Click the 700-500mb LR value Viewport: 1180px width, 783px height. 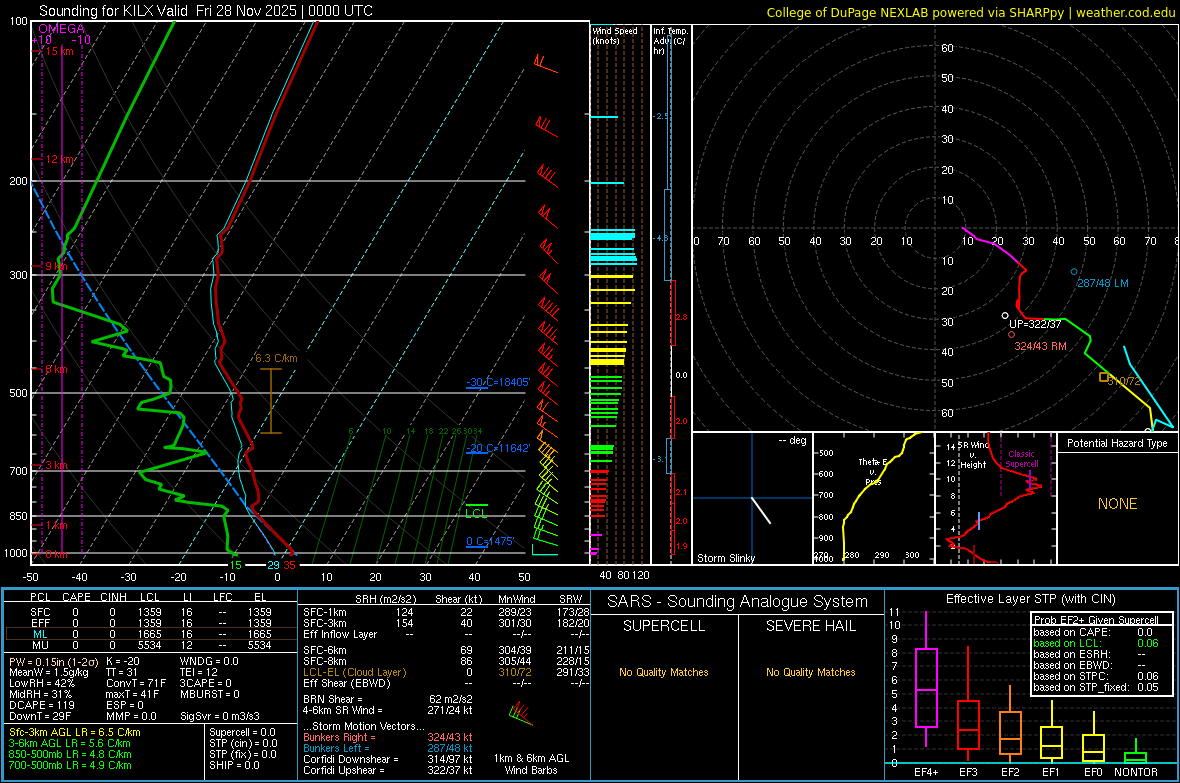(x=70, y=765)
